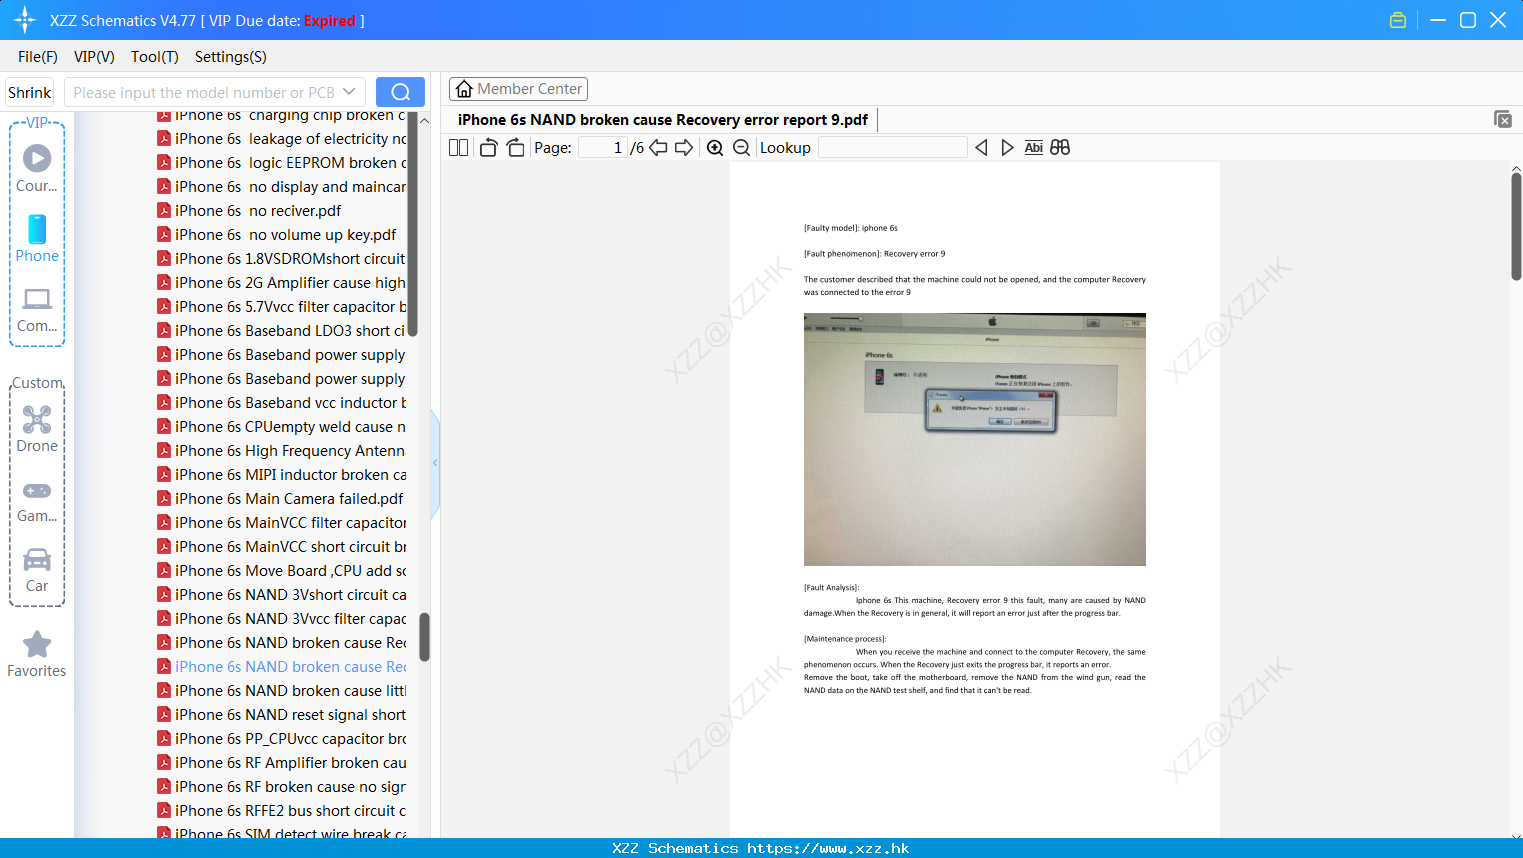
Task: Open the yellow toolbox icon in title bar
Action: click(x=1398, y=20)
